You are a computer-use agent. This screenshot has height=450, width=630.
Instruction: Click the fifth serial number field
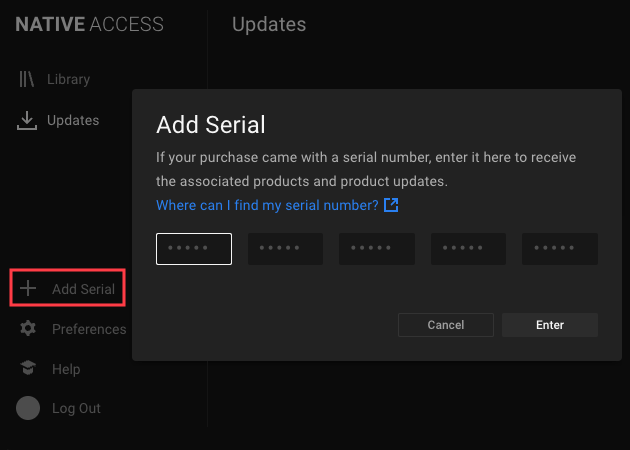560,249
